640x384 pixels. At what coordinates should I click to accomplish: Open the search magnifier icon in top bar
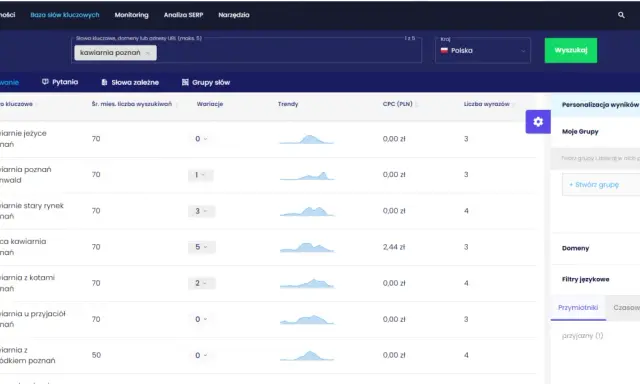621,15
